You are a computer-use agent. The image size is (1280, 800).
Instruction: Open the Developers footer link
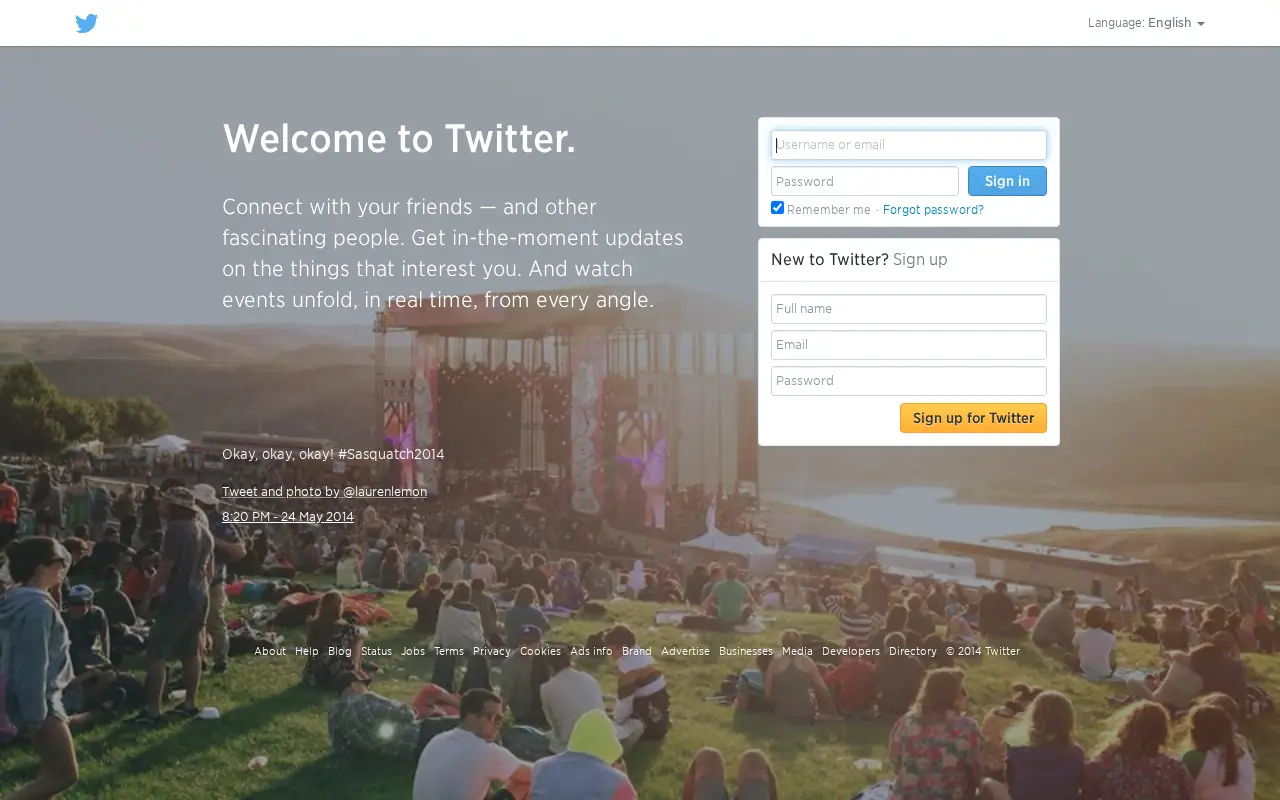(851, 651)
